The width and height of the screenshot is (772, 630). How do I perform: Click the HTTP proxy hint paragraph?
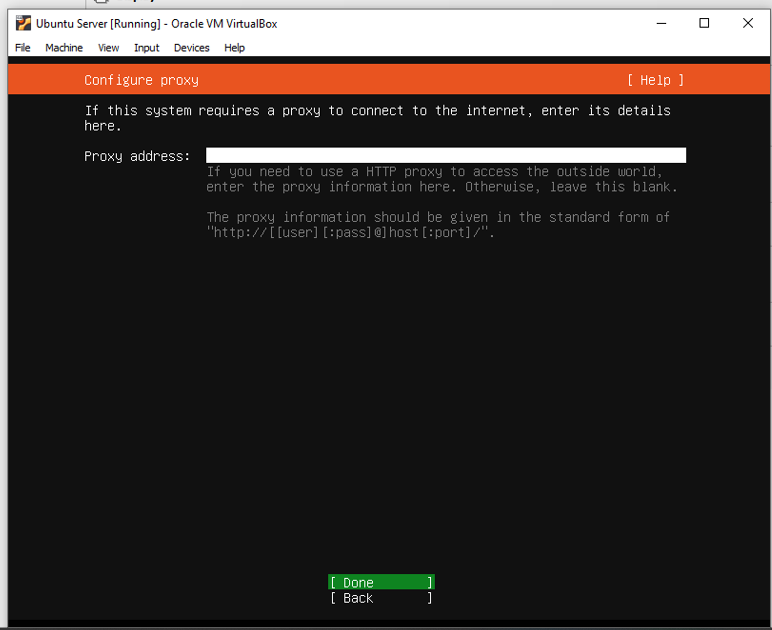[441, 179]
